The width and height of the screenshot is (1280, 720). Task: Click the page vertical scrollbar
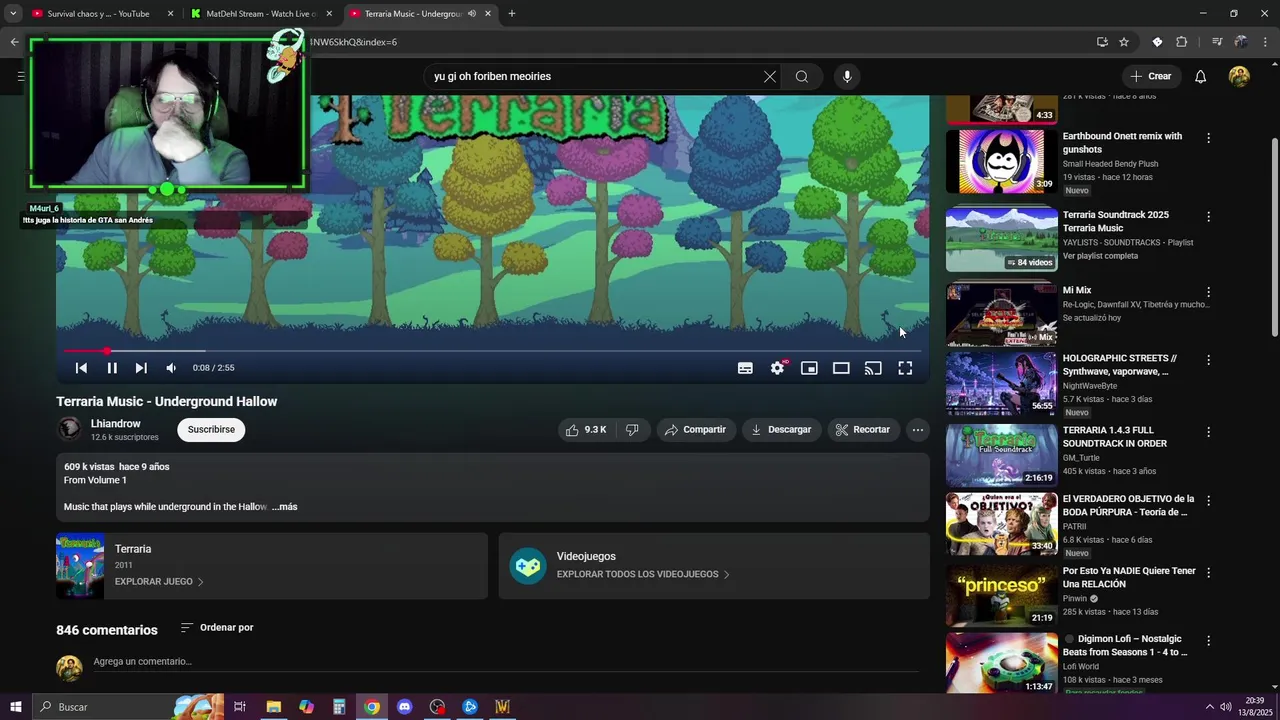click(1274, 235)
